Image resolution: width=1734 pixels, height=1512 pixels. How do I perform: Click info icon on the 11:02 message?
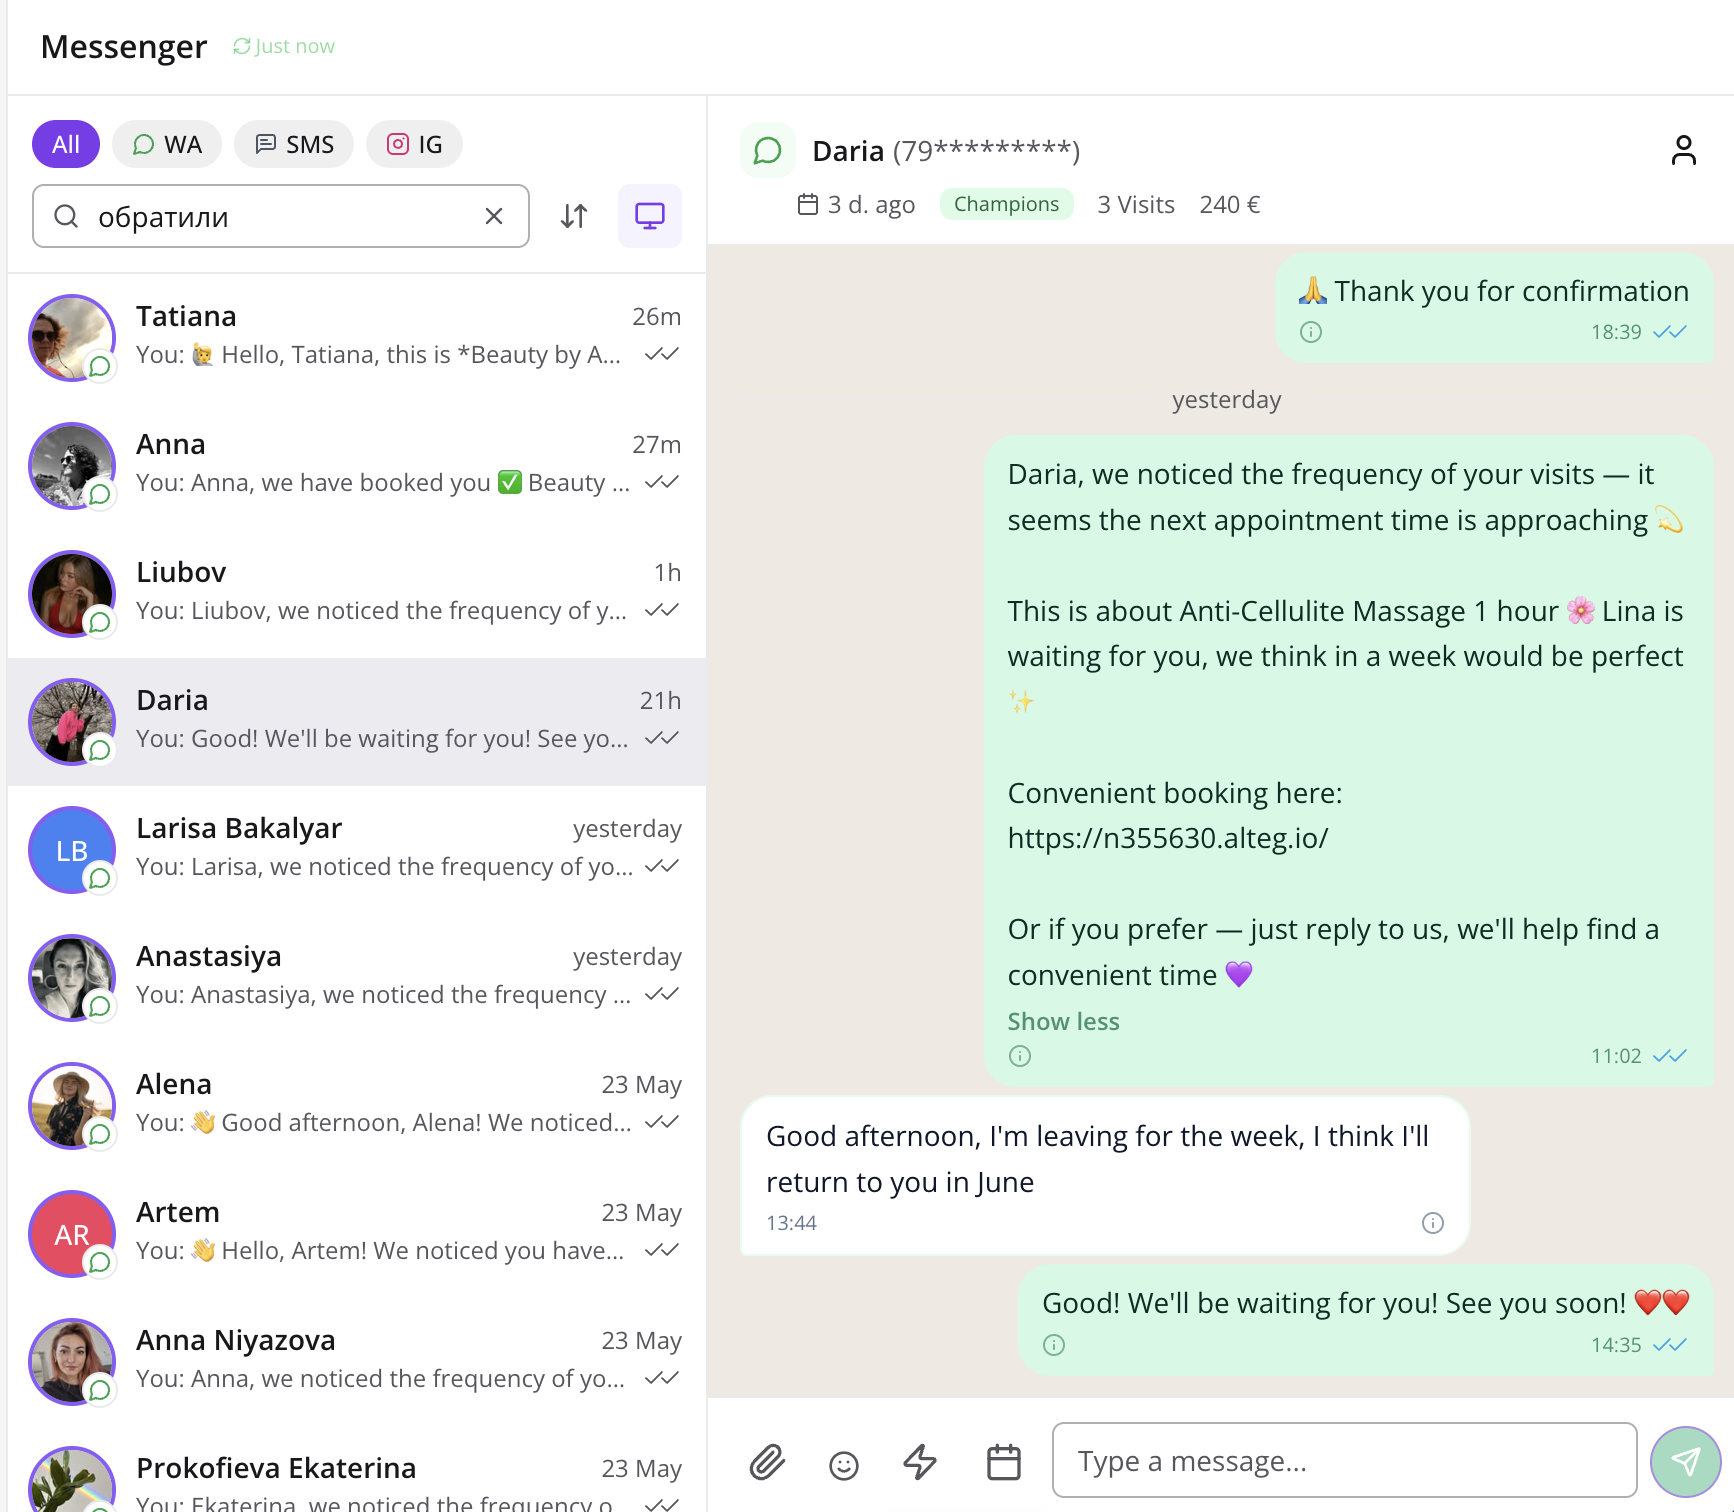click(1020, 1056)
